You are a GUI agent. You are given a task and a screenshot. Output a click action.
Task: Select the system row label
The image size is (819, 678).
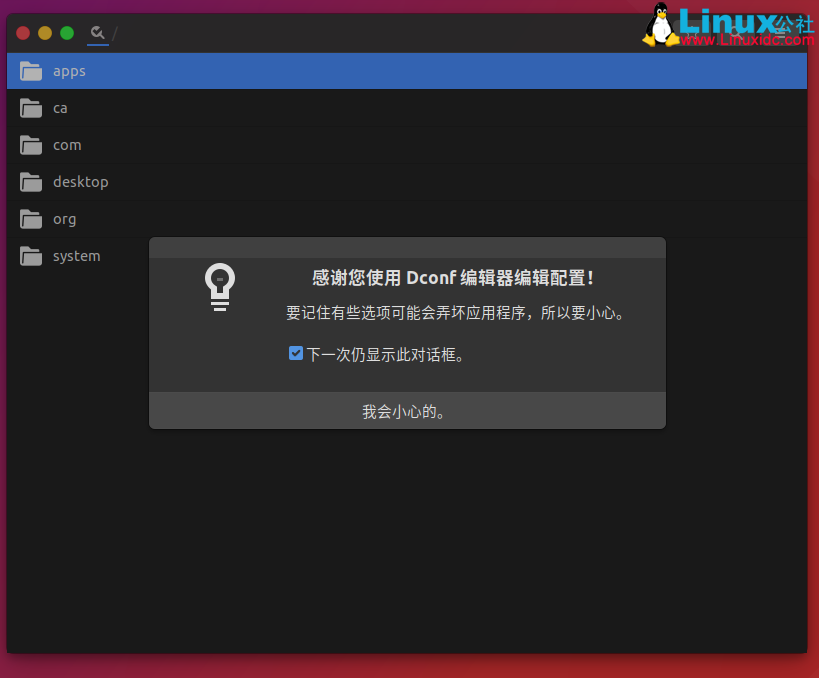coord(76,256)
